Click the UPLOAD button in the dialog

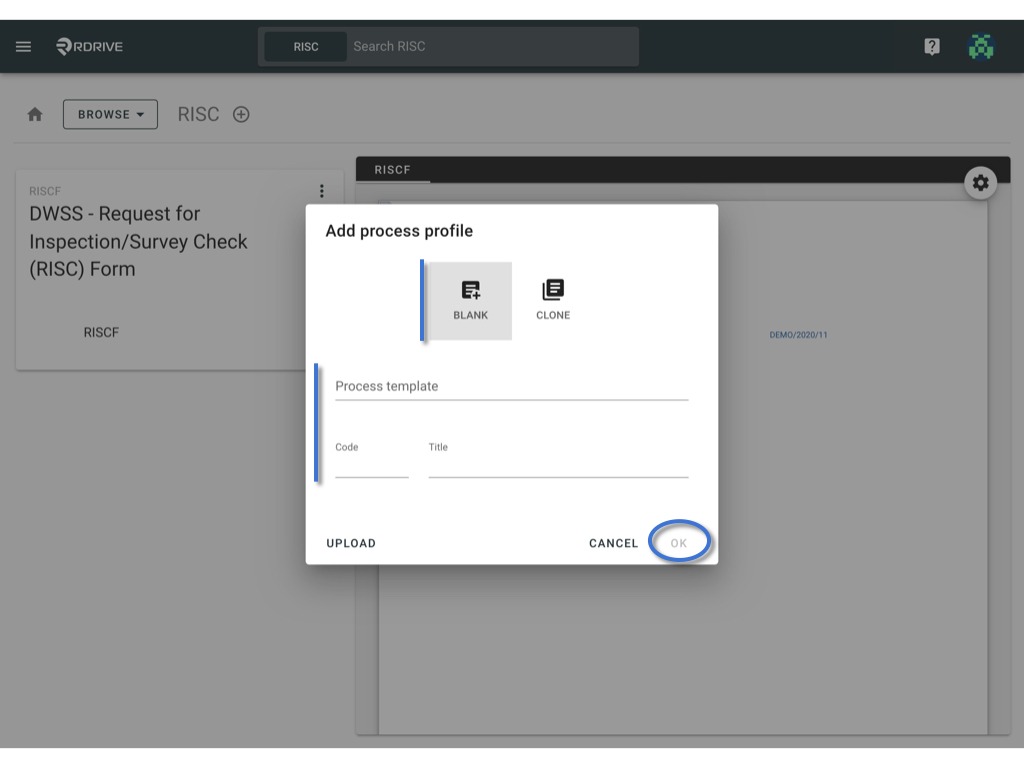tap(351, 543)
